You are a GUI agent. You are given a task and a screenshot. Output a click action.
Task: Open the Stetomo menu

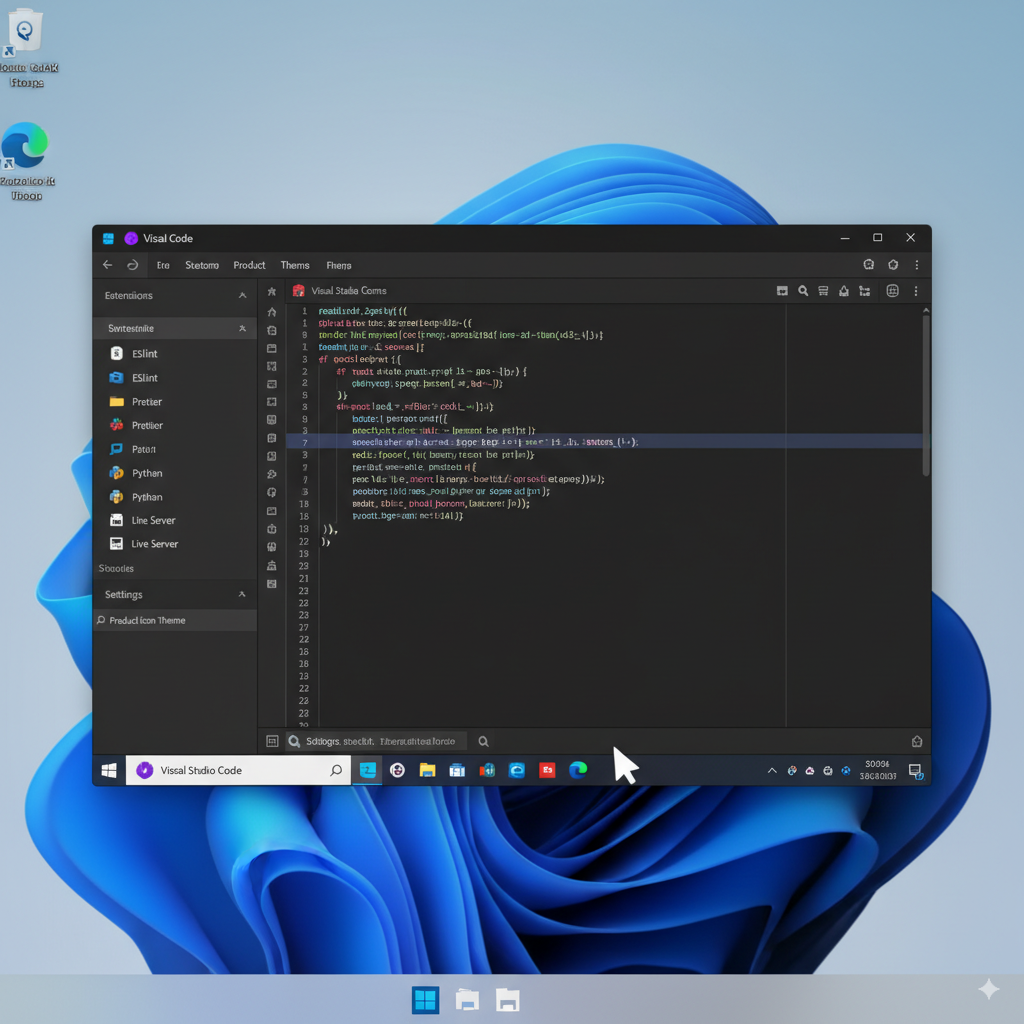pyautogui.click(x=202, y=265)
